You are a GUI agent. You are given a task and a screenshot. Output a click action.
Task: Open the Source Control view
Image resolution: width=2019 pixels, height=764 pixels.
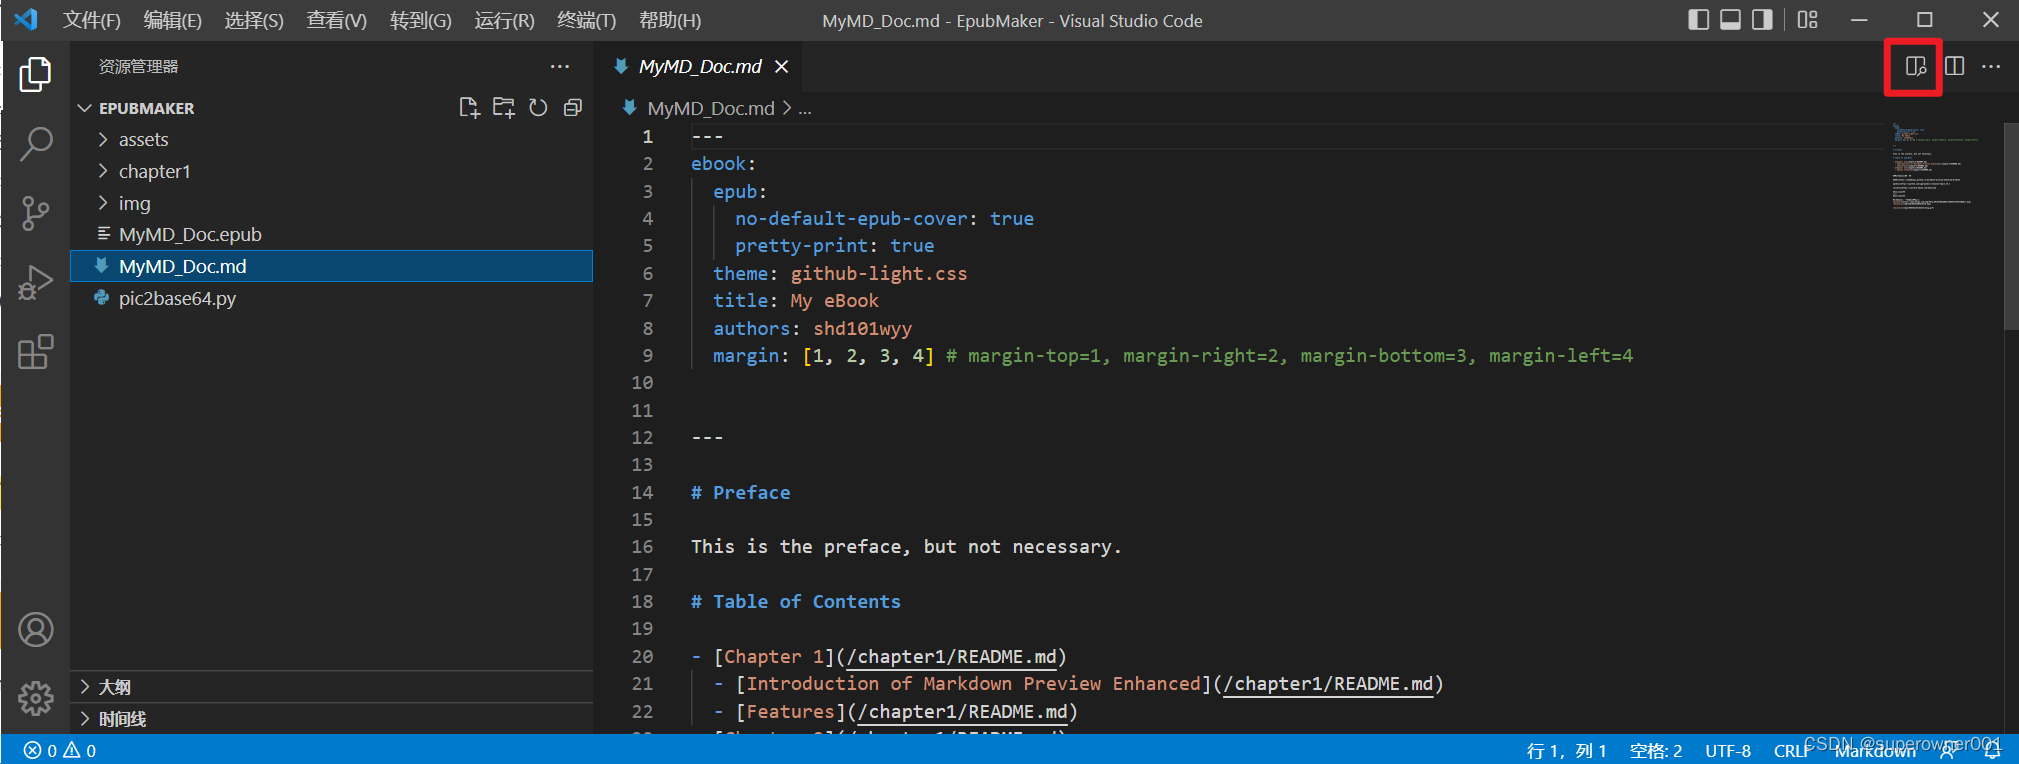[x=35, y=213]
